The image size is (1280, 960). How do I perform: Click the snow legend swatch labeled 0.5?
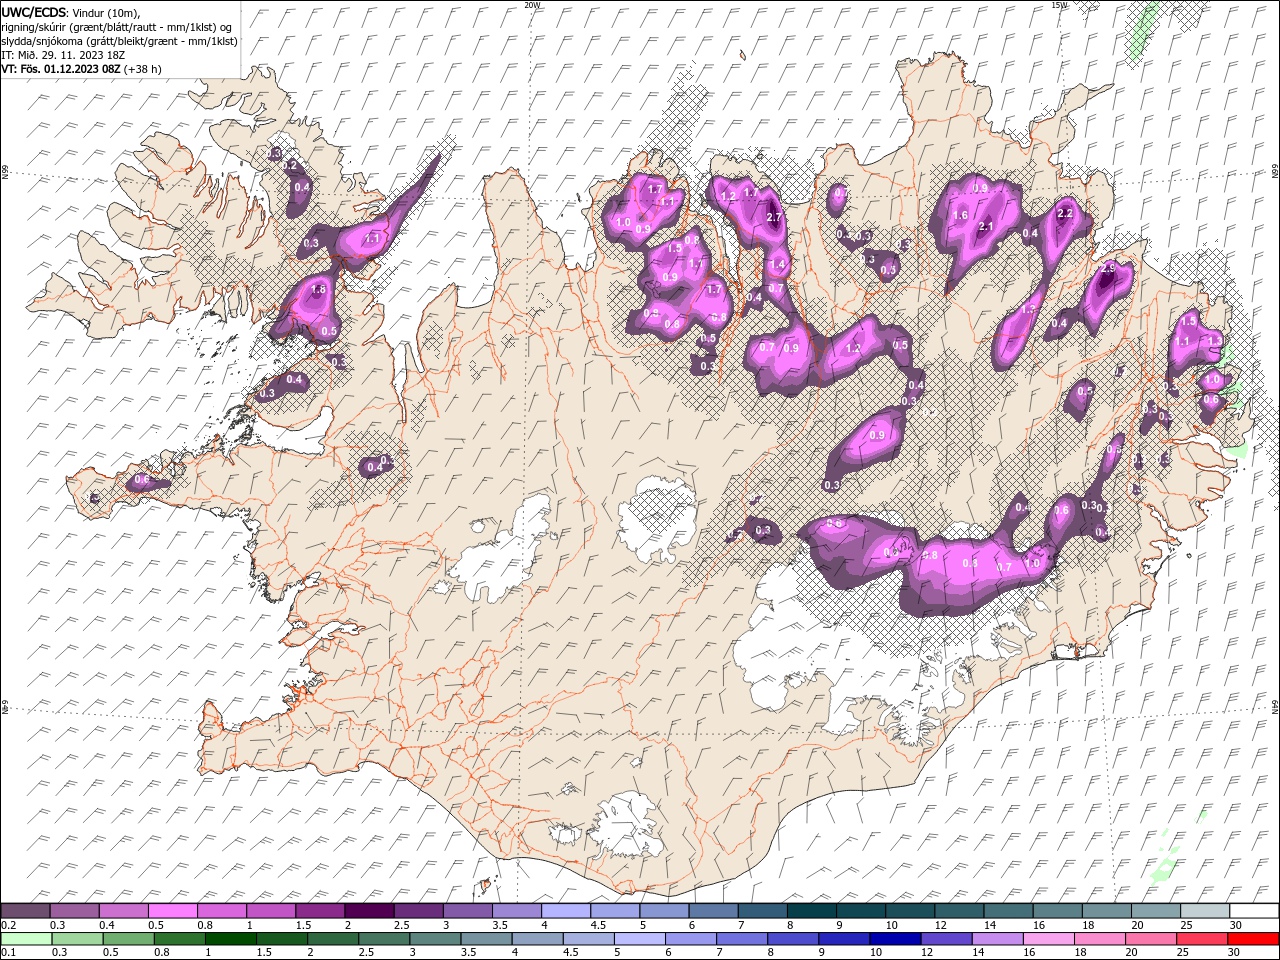click(x=172, y=910)
